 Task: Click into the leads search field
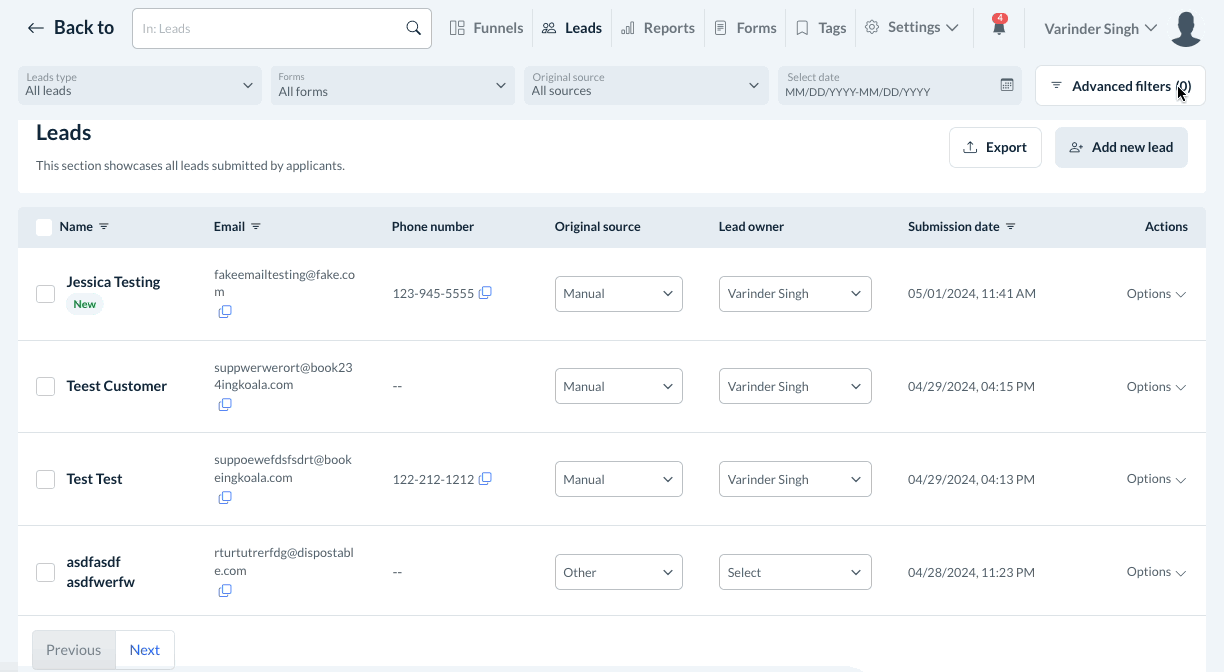pos(270,28)
